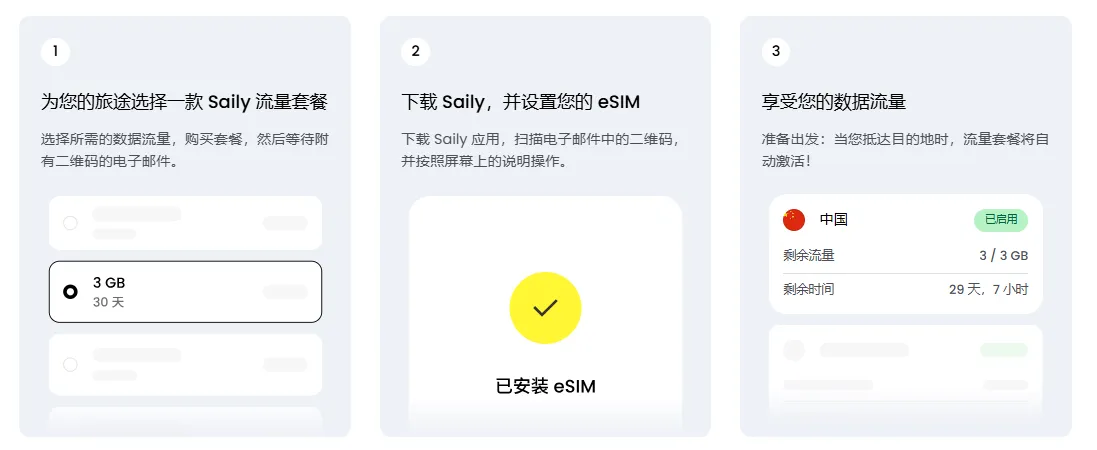Click the heading 为您的旅途选择一款 Saily 流量套餐

184,102
